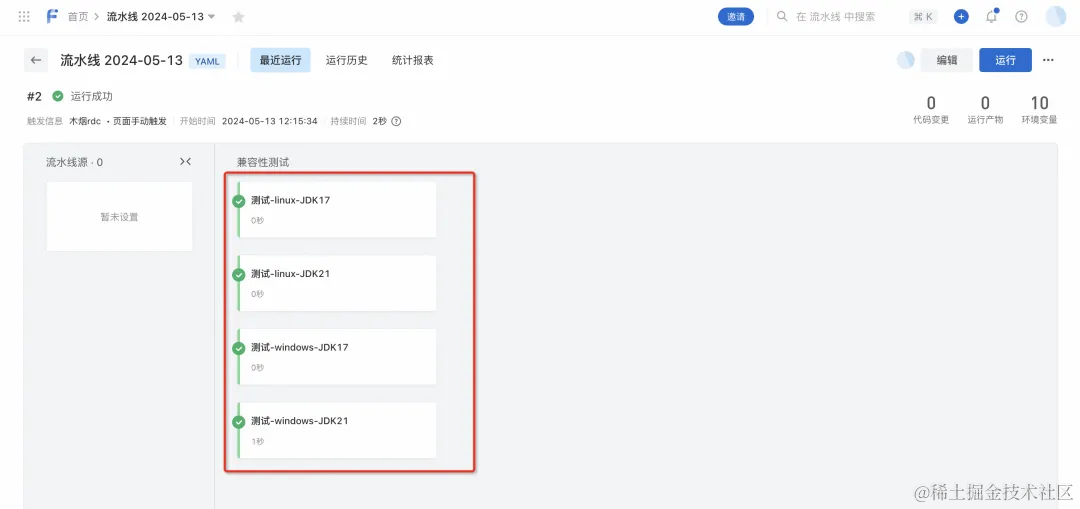Viewport: 1080px width, 509px height.
Task: Click success check icon of 测试-linux-JDK17
Action: click(x=239, y=201)
